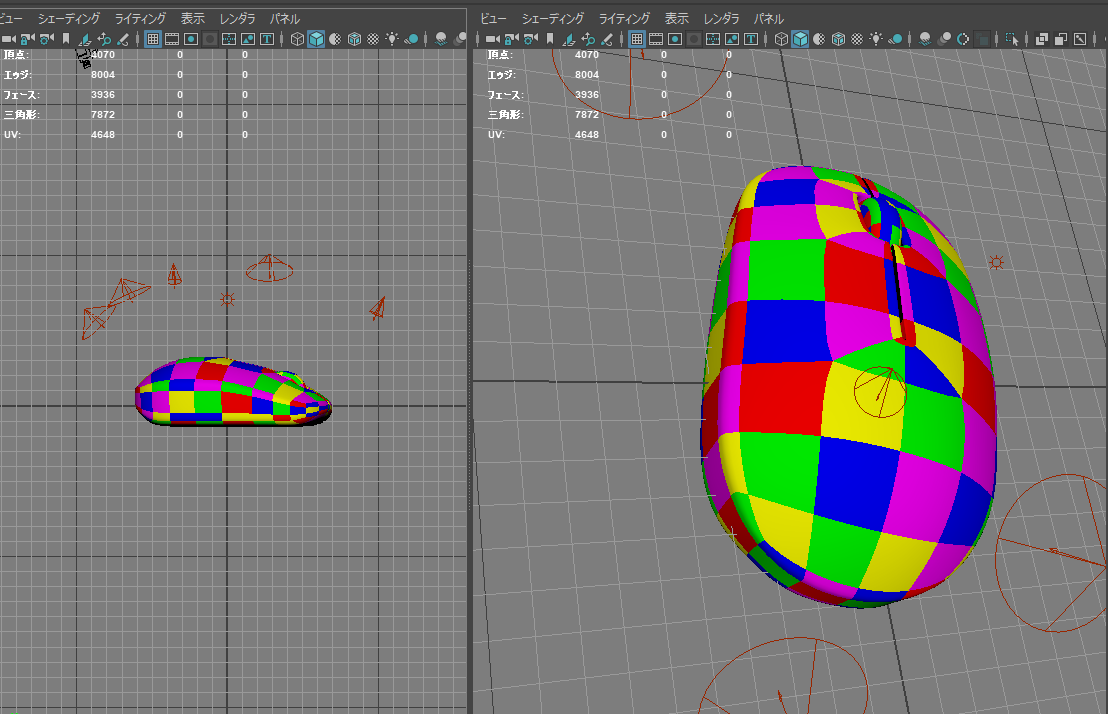Image resolution: width=1108 pixels, height=714 pixels.
Task: Expand the パネル menu in the right panel
Action: [768, 18]
